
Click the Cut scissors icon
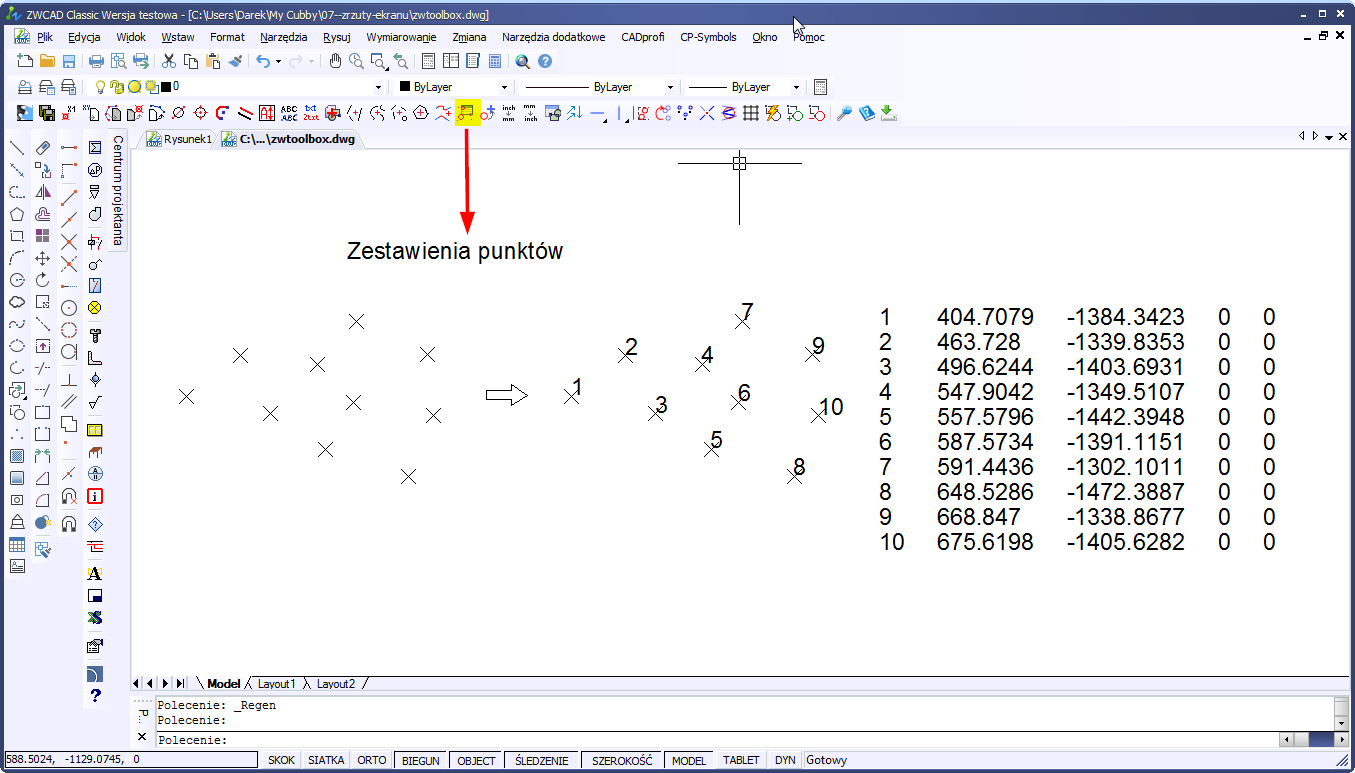(x=169, y=61)
